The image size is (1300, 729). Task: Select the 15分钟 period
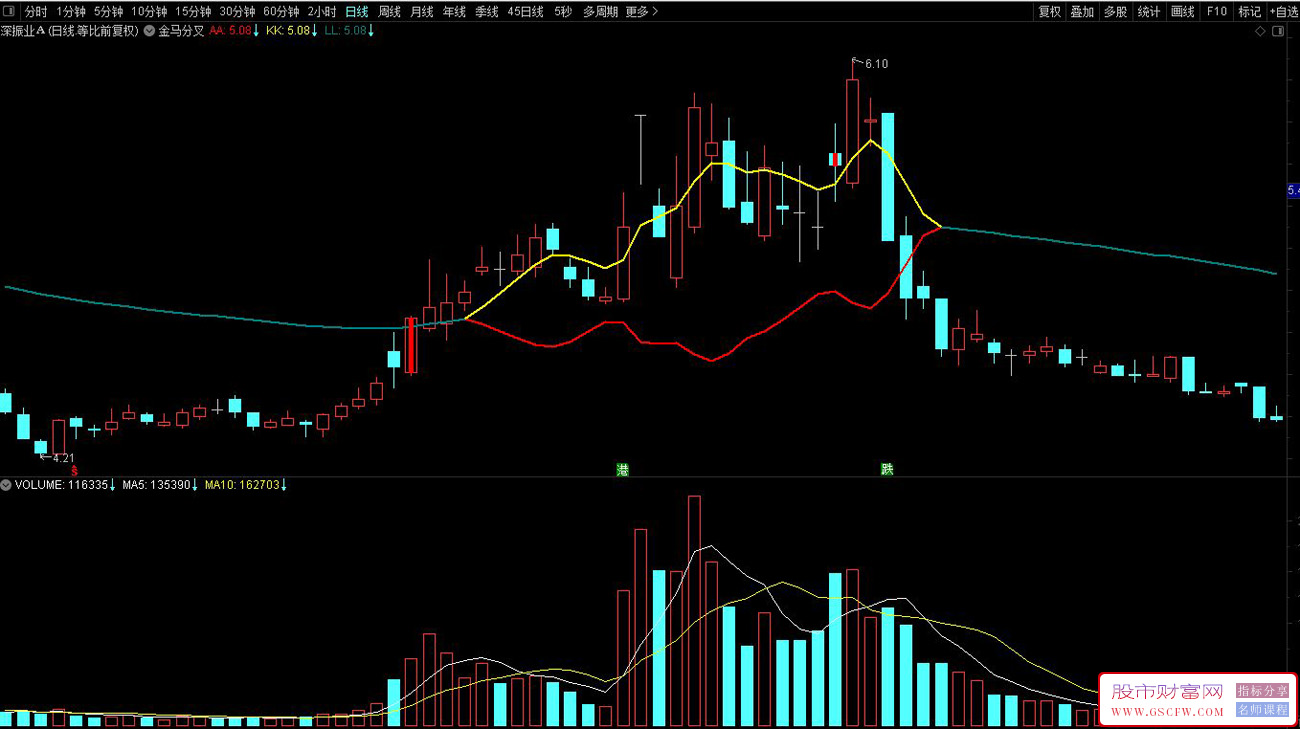(x=193, y=12)
